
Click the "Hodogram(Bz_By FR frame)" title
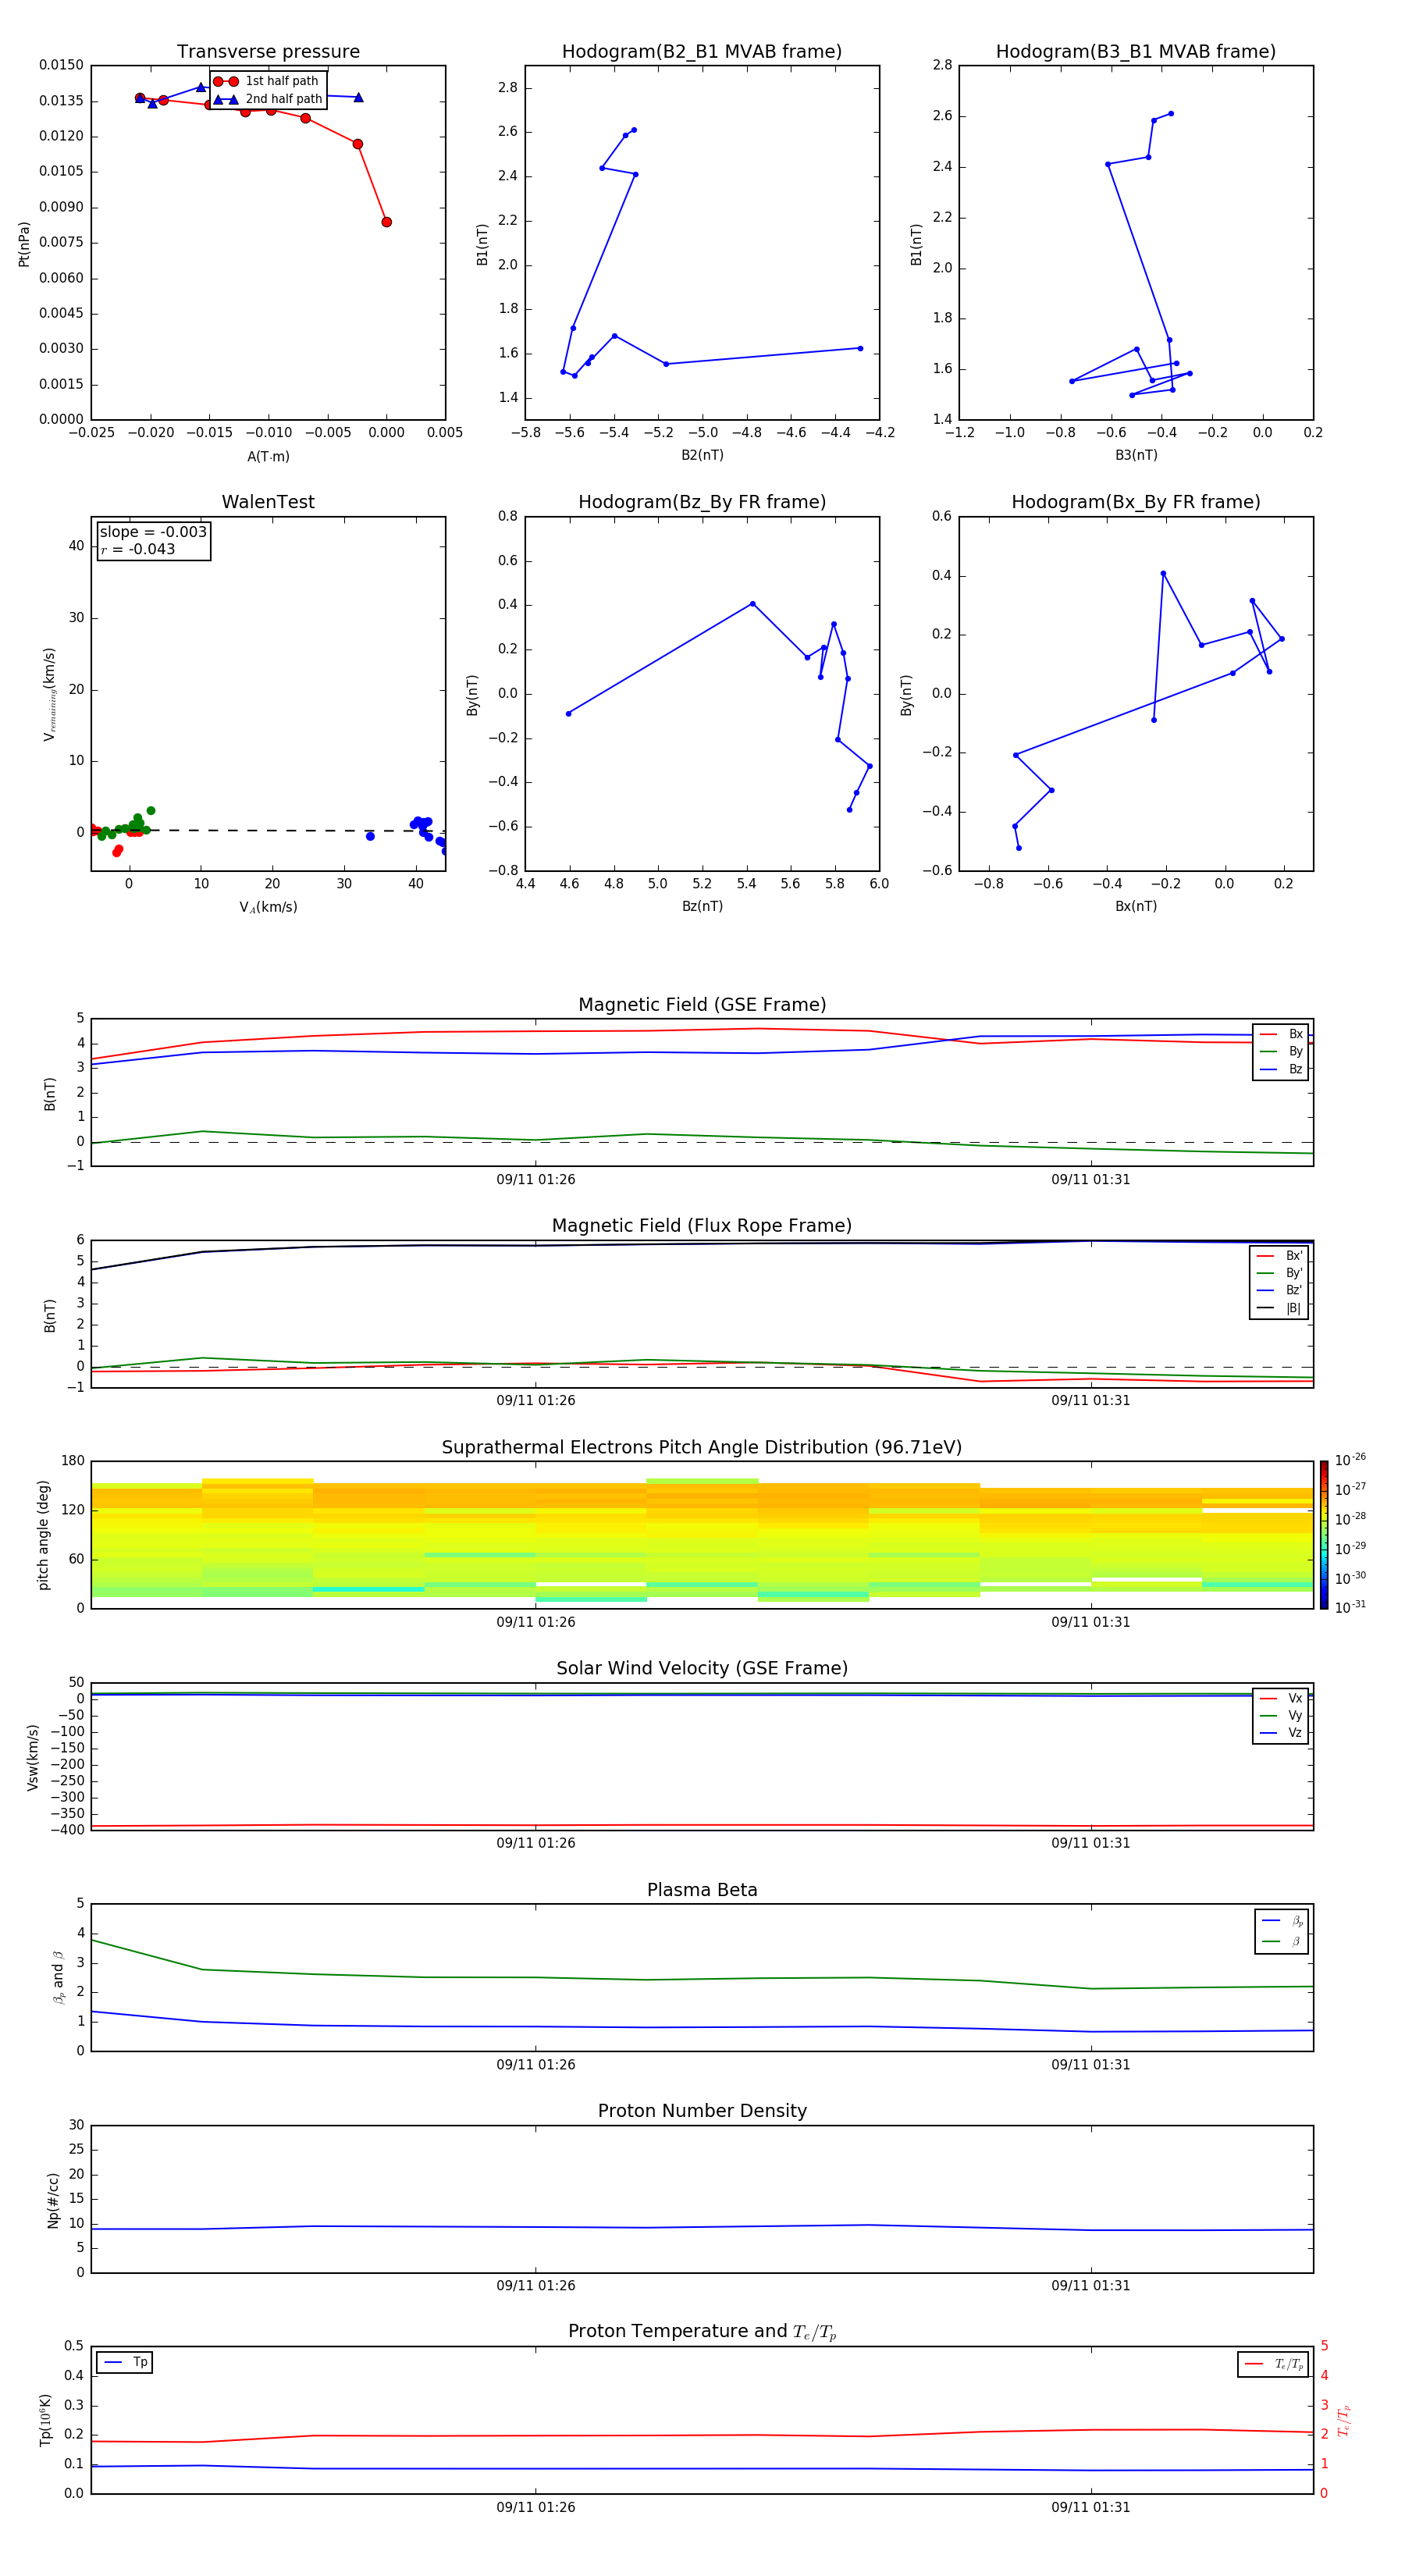pyautogui.click(x=702, y=502)
